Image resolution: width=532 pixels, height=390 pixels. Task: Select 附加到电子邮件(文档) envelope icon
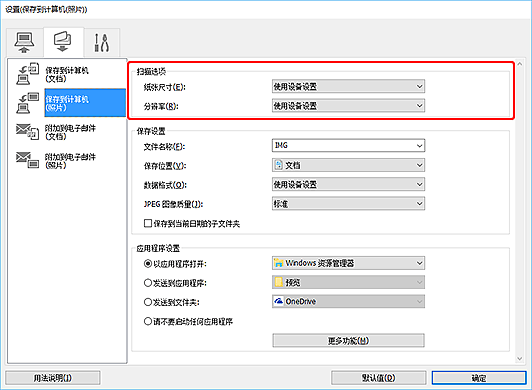tap(27, 132)
